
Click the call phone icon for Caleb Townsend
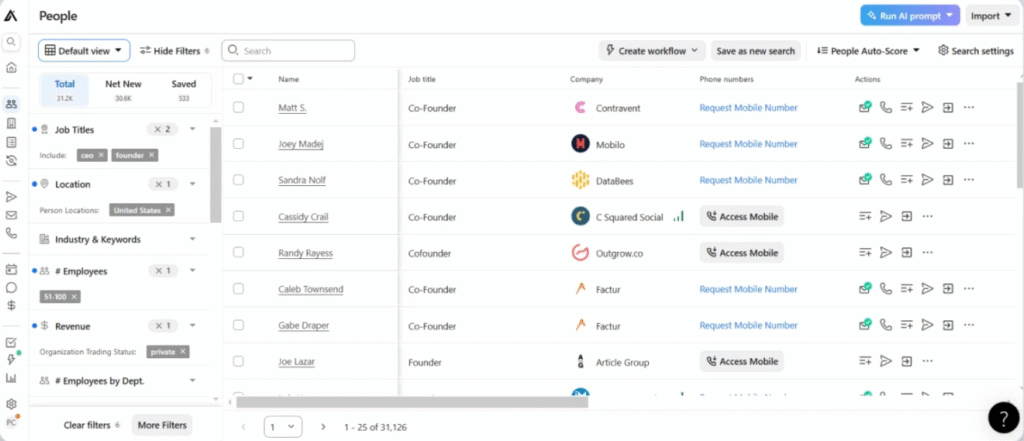pos(886,289)
